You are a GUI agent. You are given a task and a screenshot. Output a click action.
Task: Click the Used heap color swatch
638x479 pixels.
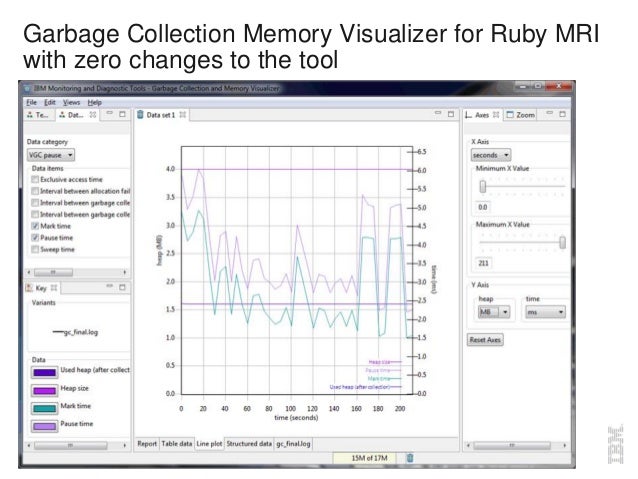(x=44, y=373)
